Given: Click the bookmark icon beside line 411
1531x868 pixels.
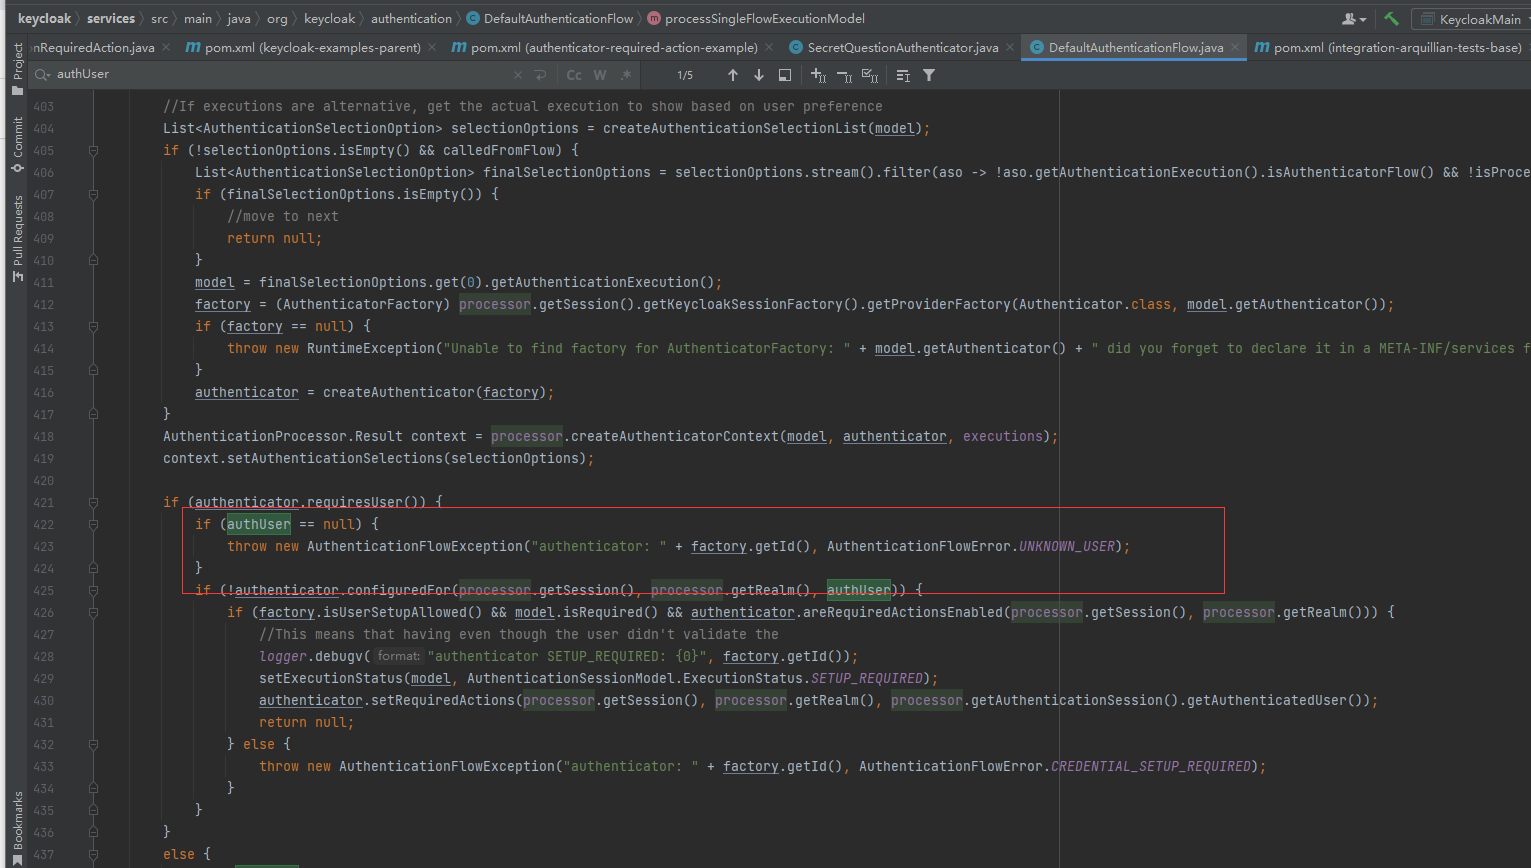Looking at the screenshot, I should (93, 261).
